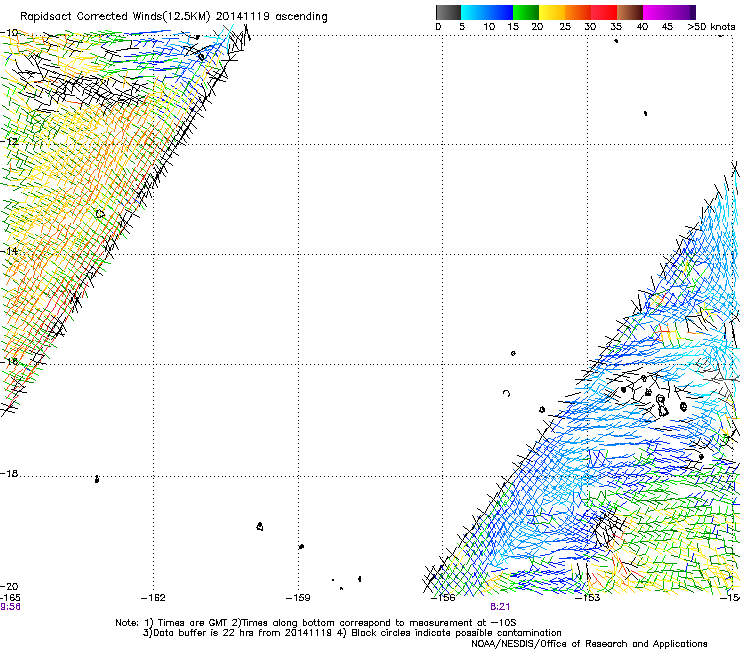Click the purple 6:21 swath time label
The image size is (740, 650).
(500, 607)
